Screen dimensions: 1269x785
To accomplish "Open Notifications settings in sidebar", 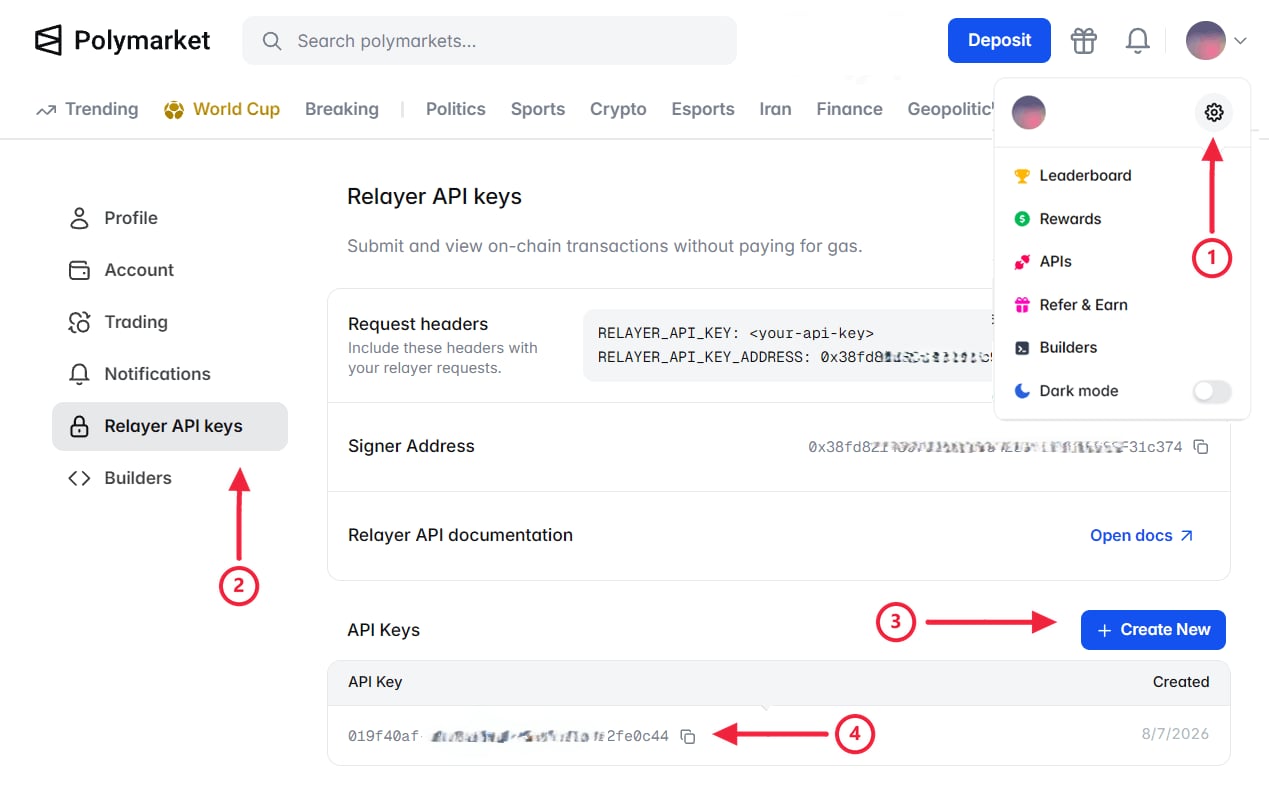I will tap(170, 374).
